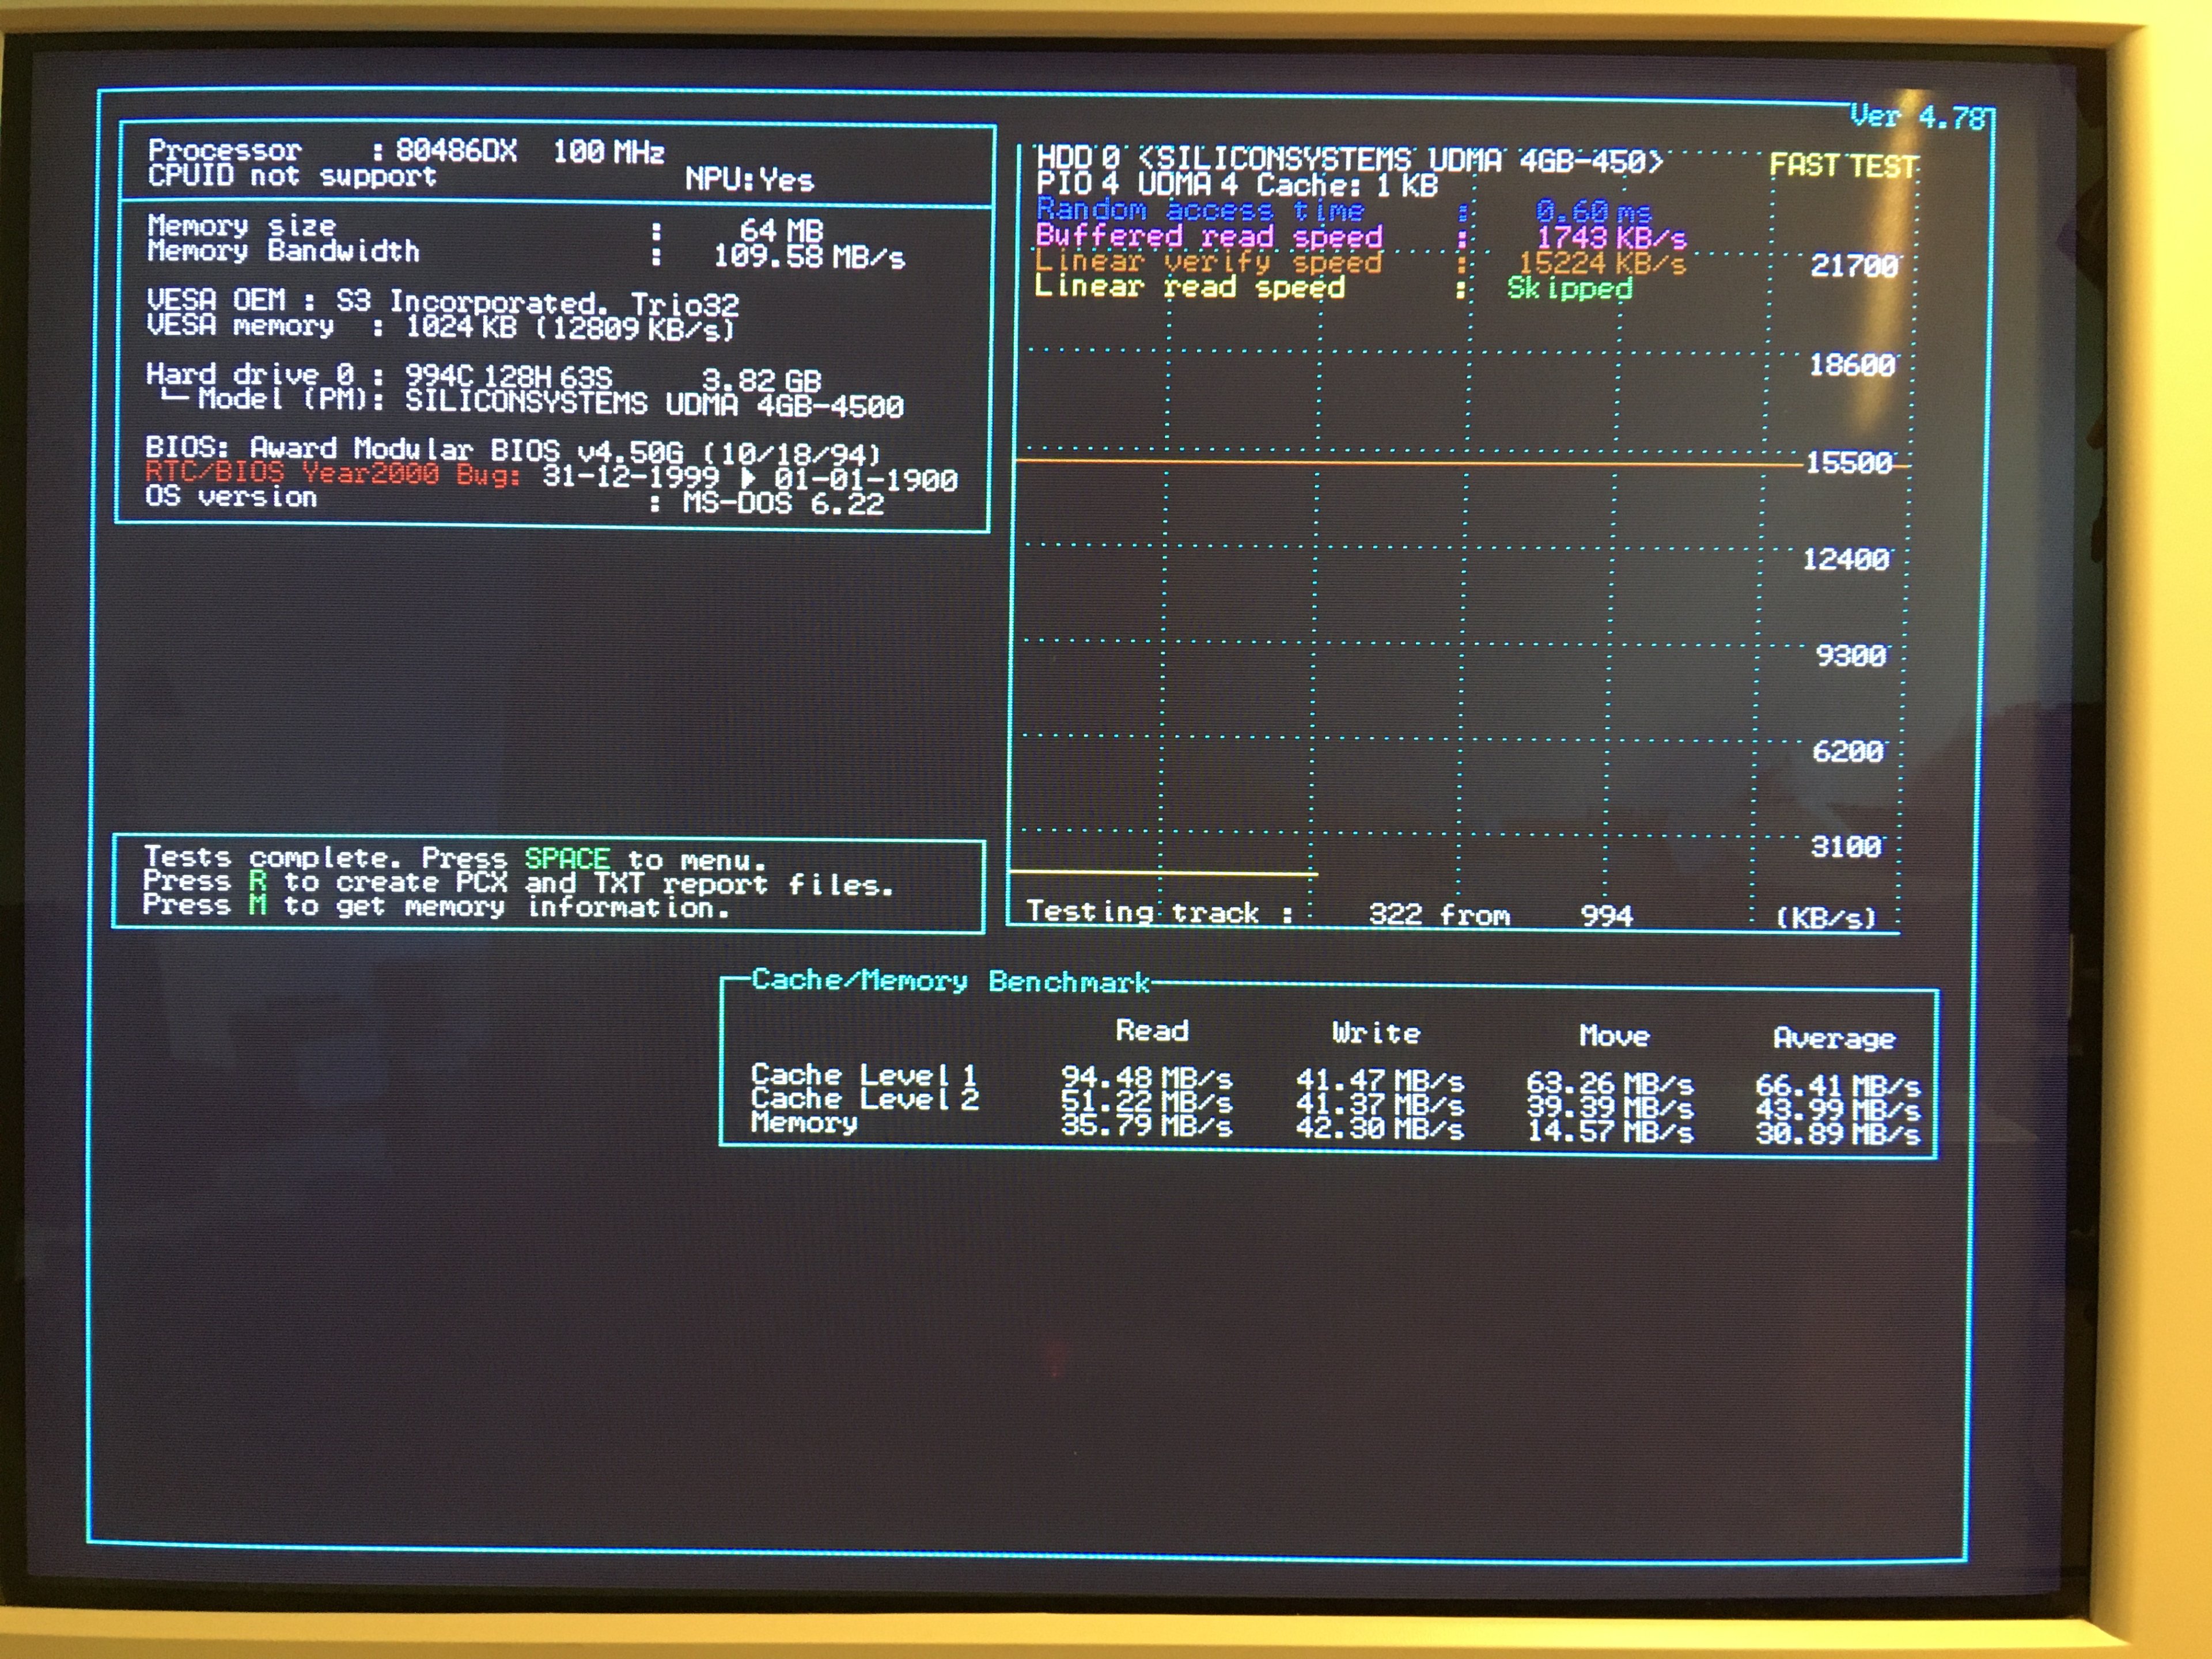Screen dimensions: 2212x1659
Task: Click the Cache/Memory Benchmark title
Action: (x=950, y=980)
